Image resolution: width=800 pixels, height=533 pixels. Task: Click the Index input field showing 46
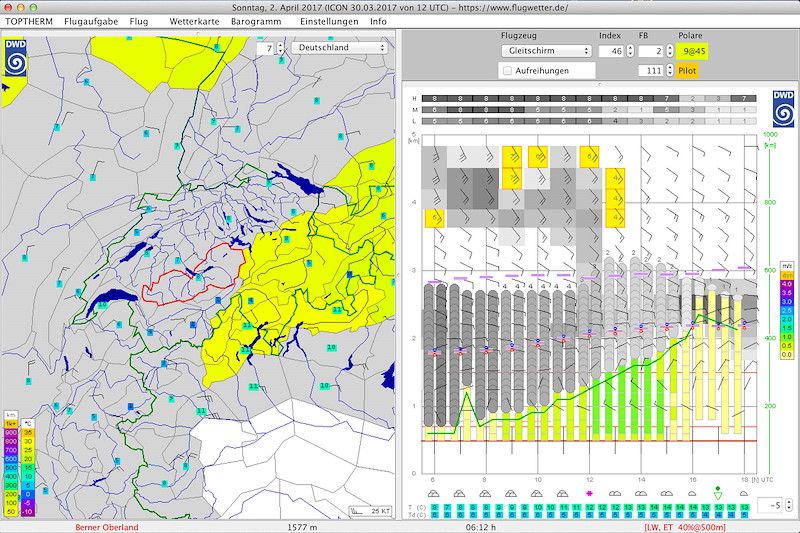611,51
